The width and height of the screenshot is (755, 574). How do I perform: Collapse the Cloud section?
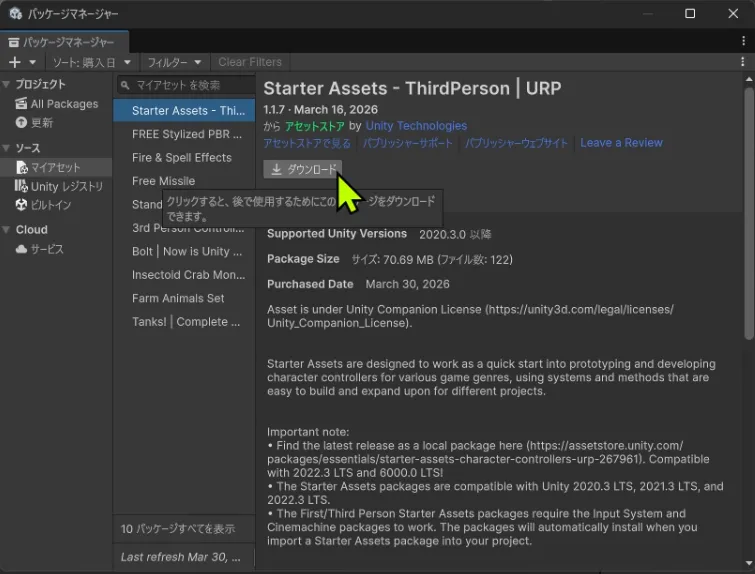pos(7,230)
